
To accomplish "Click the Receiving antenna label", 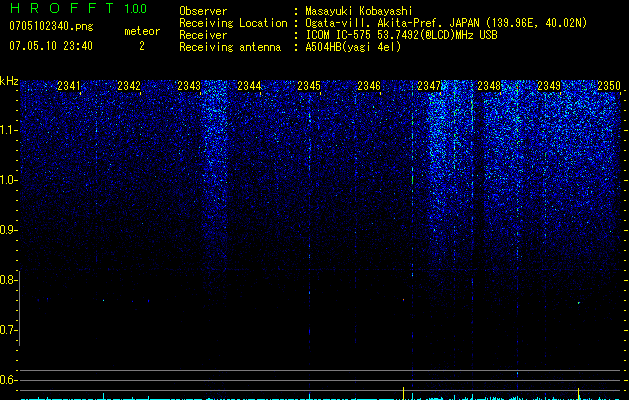I will click(x=230, y=47).
